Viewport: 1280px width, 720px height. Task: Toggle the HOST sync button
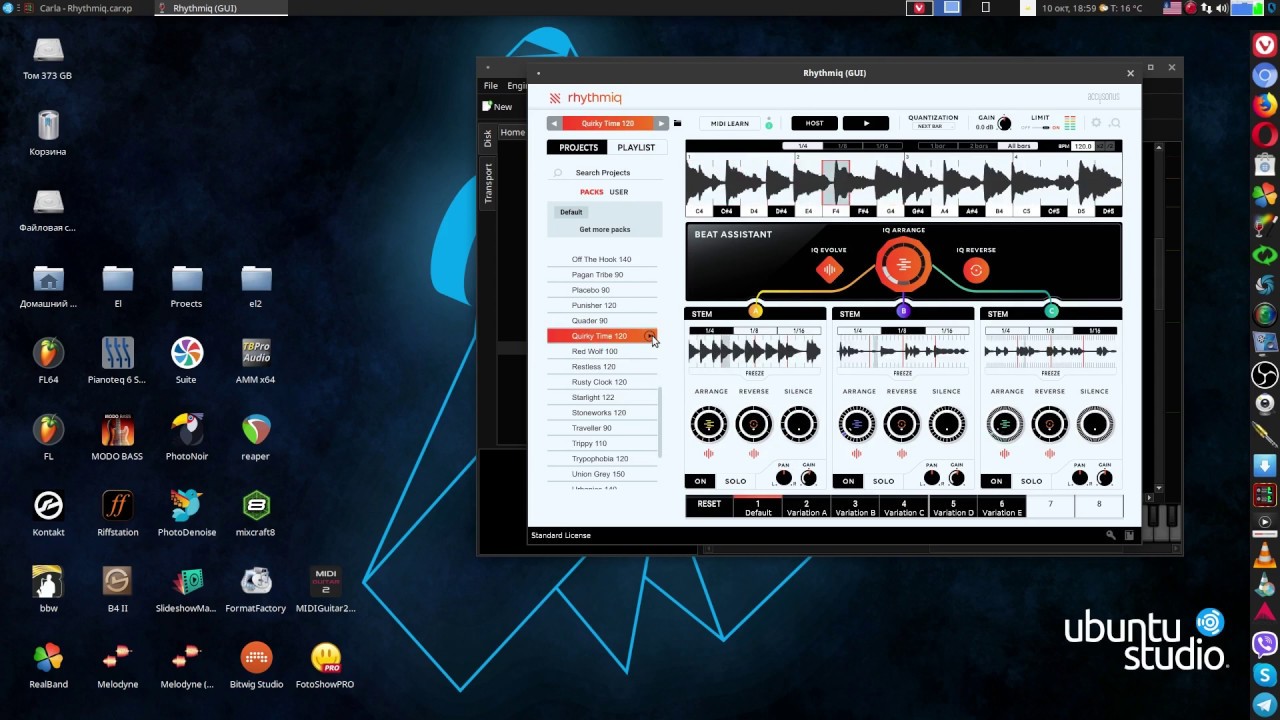point(814,123)
